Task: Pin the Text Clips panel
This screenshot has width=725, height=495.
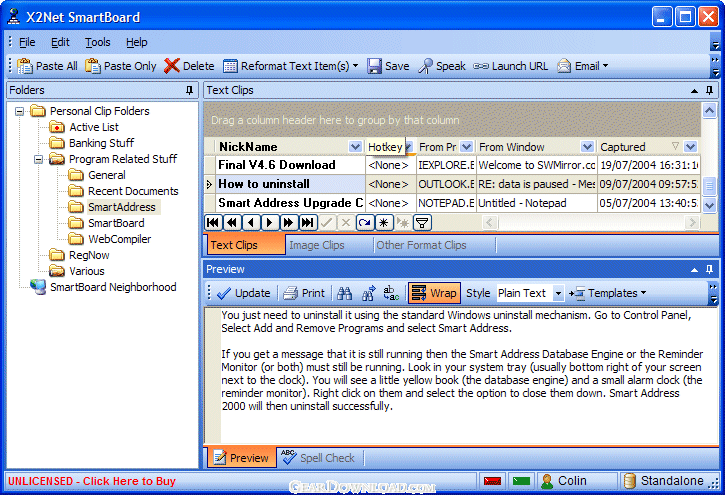Action: [x=709, y=90]
